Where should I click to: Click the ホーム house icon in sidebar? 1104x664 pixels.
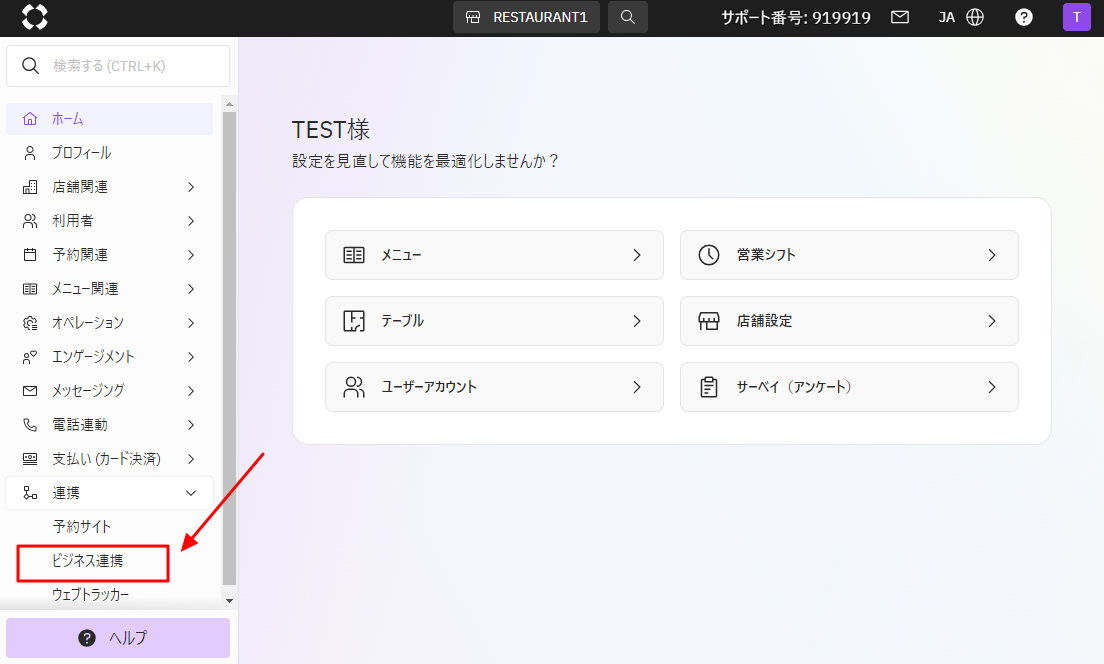point(30,119)
